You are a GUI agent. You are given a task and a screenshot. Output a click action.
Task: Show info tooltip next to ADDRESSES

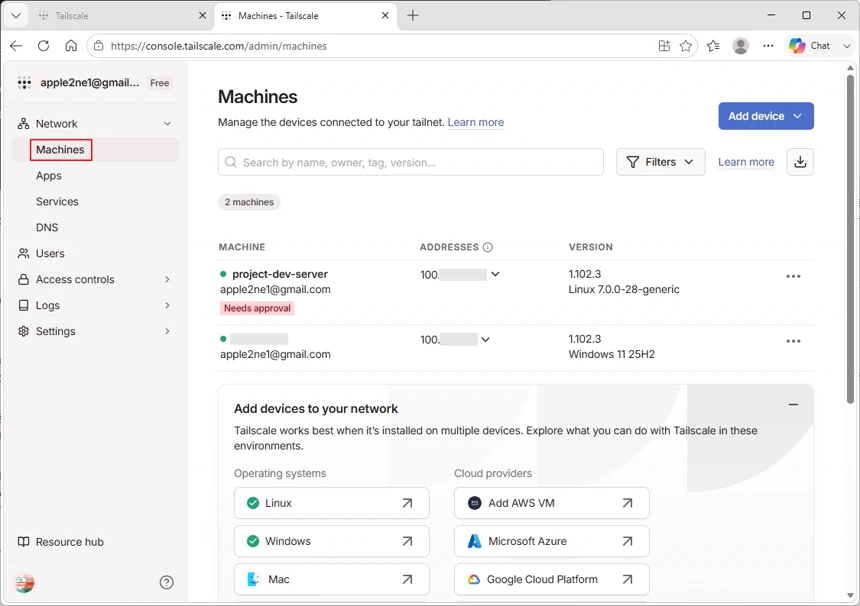(488, 247)
